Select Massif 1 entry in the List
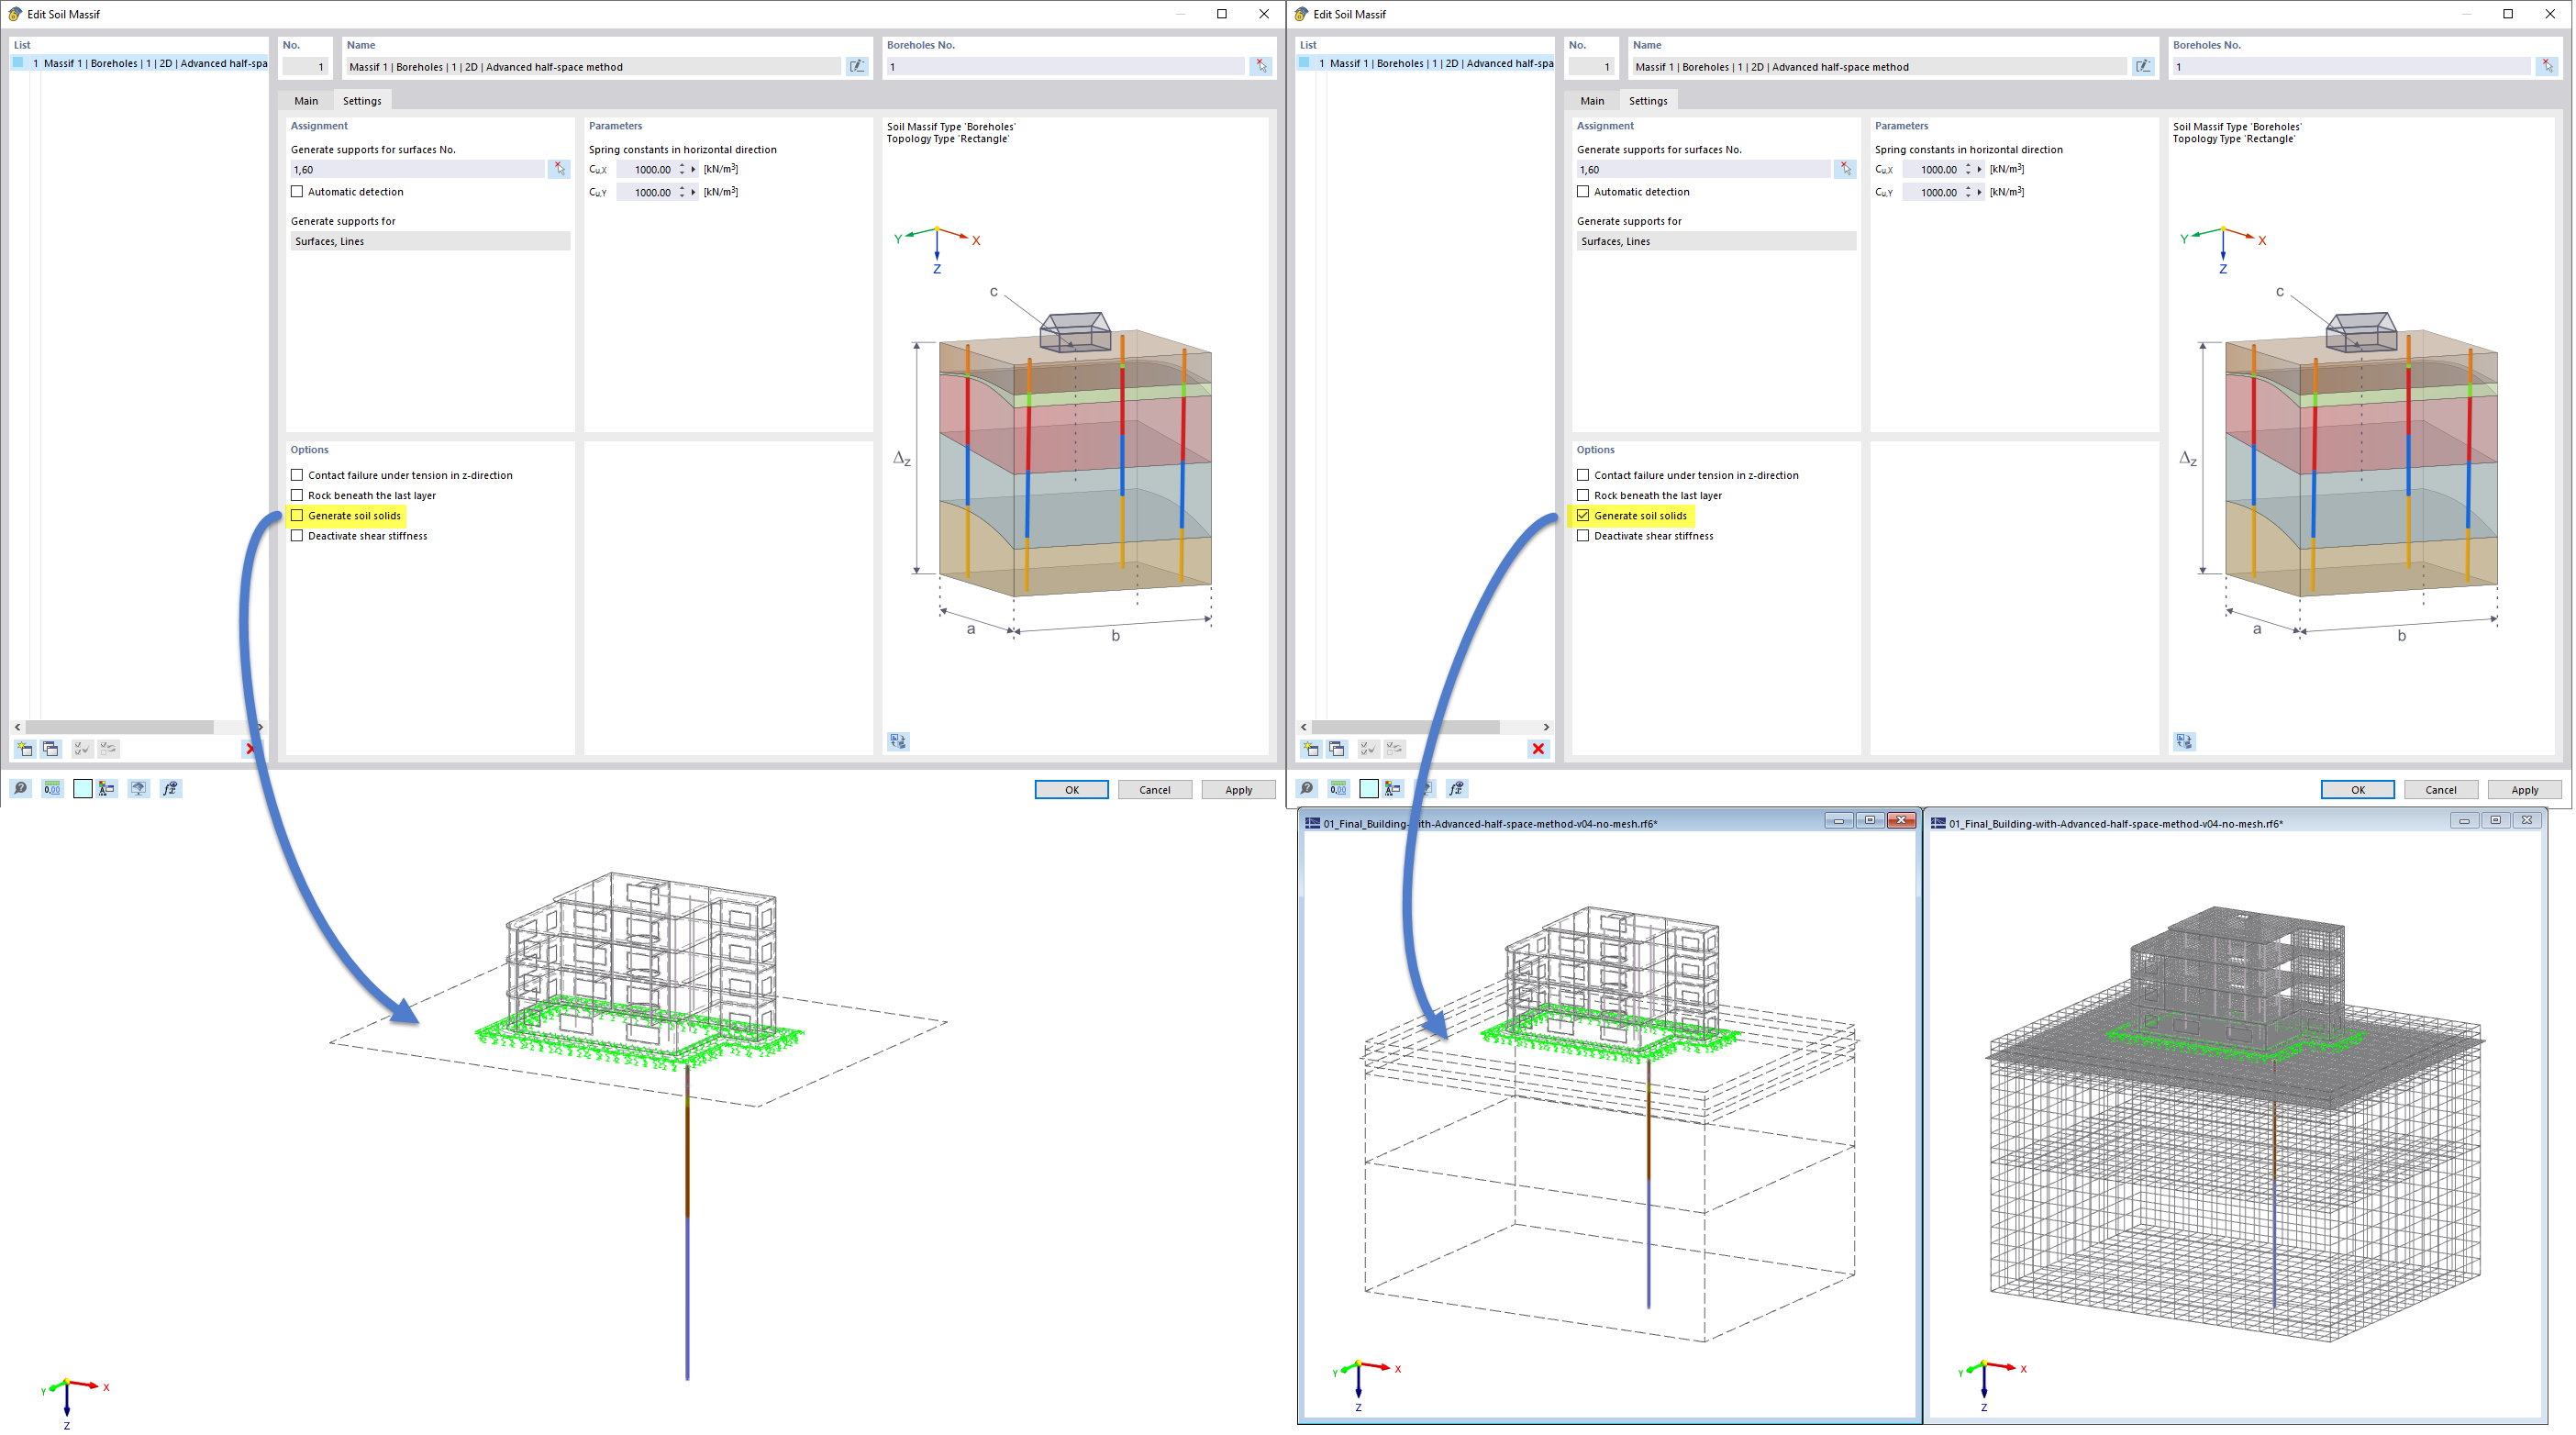Image resolution: width=2576 pixels, height=1435 pixels. pos(140,63)
